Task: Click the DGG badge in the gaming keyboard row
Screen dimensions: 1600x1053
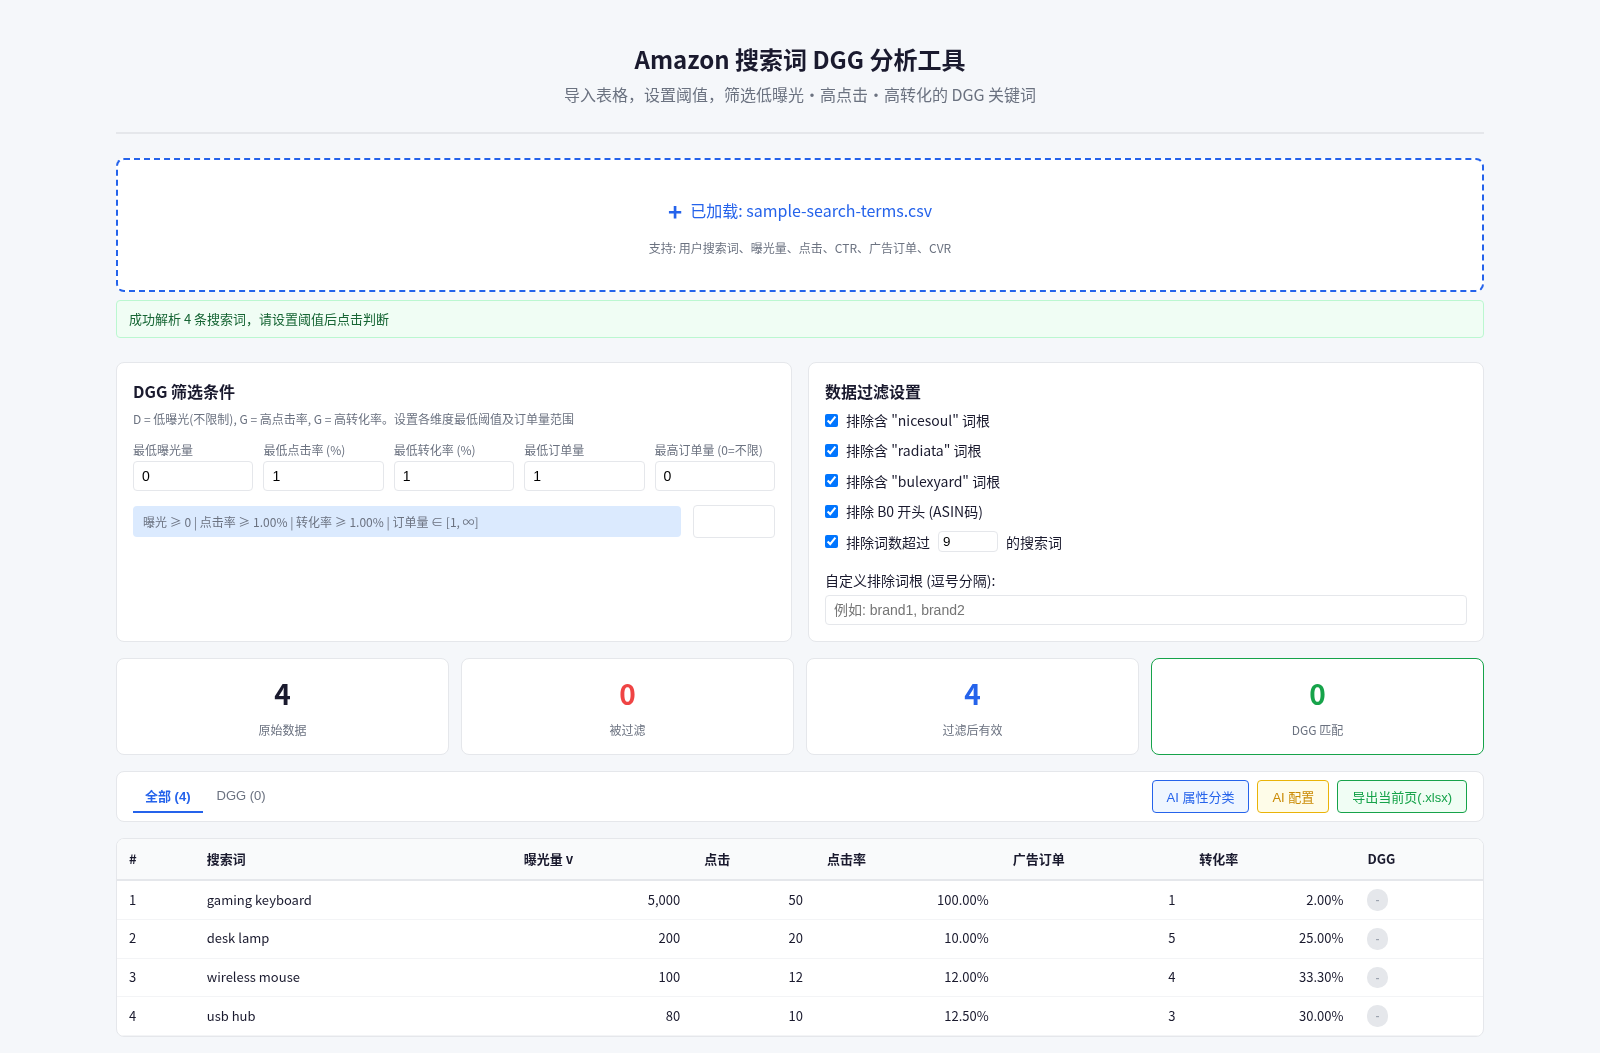Action: (1377, 900)
